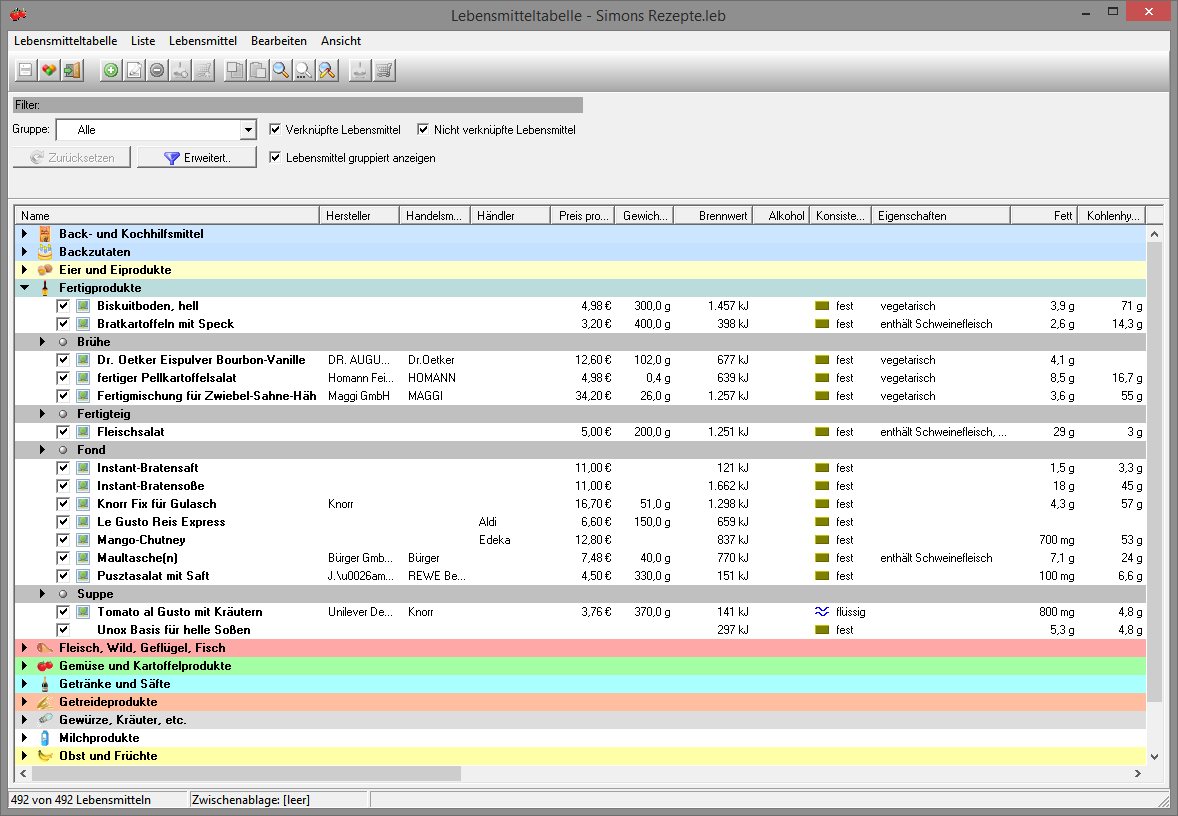Click the shopping cart icon at toolbar end
The image size is (1178, 816).
383,70
